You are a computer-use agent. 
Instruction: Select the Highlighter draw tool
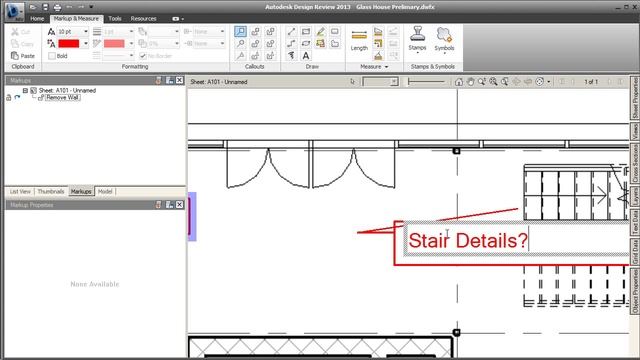pyautogui.click(x=320, y=31)
